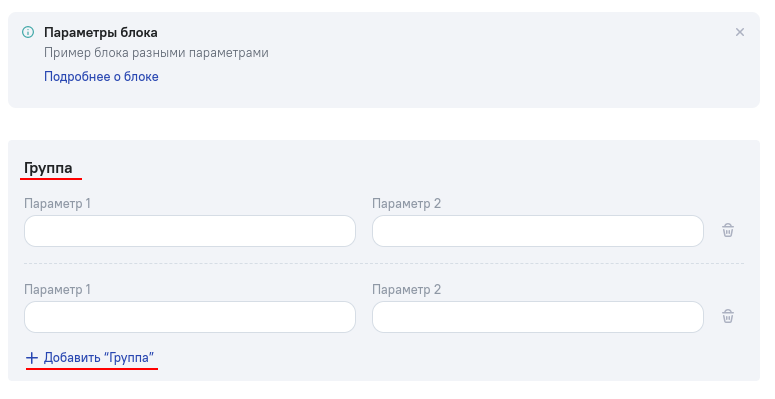Click the Параметры блока banner title
Screen dimensions: 775x399
coord(101,33)
